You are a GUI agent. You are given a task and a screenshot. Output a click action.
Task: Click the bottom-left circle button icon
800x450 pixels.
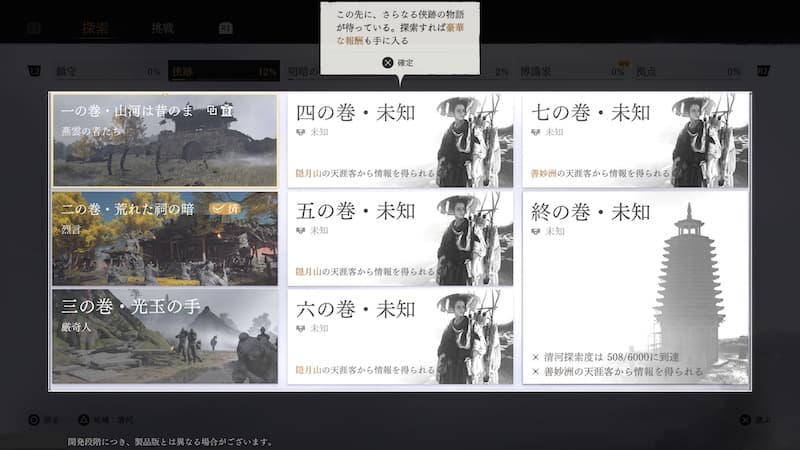click(35, 419)
